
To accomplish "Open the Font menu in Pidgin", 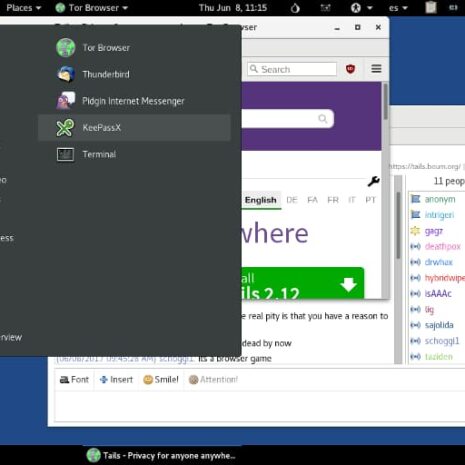I will pyautogui.click(x=74, y=379).
